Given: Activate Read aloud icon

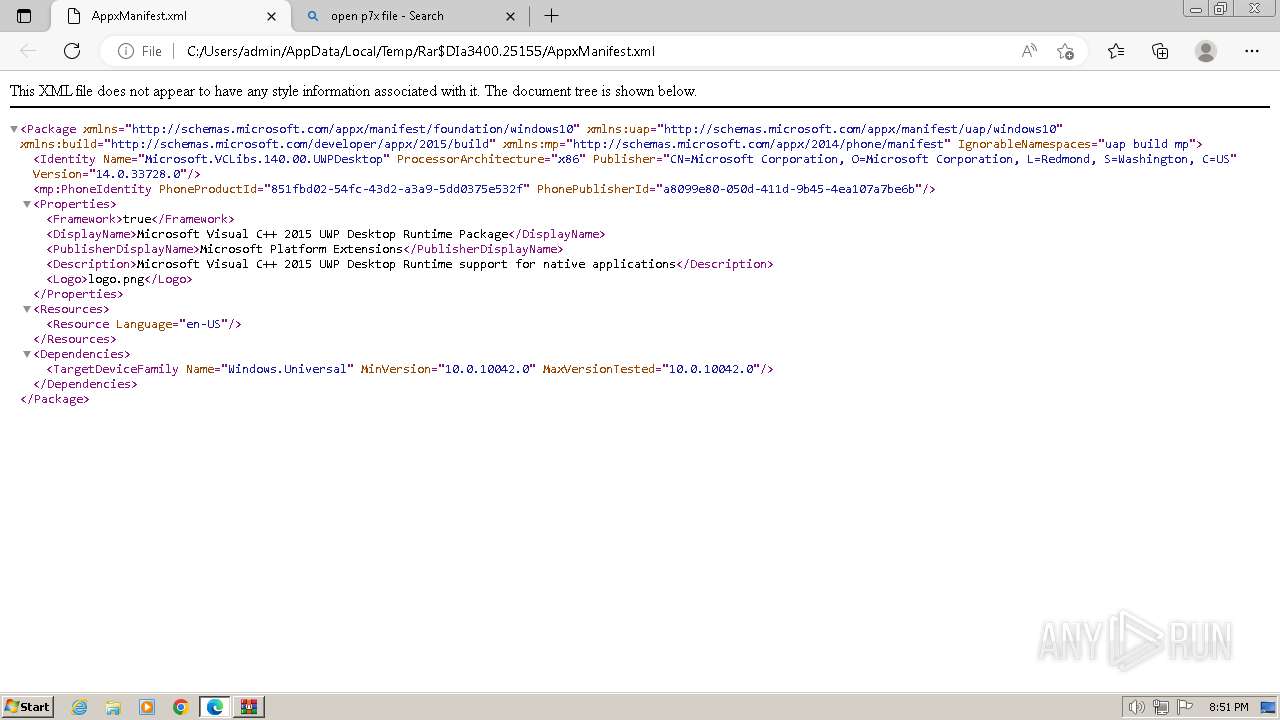Looking at the screenshot, I should point(1029,51).
